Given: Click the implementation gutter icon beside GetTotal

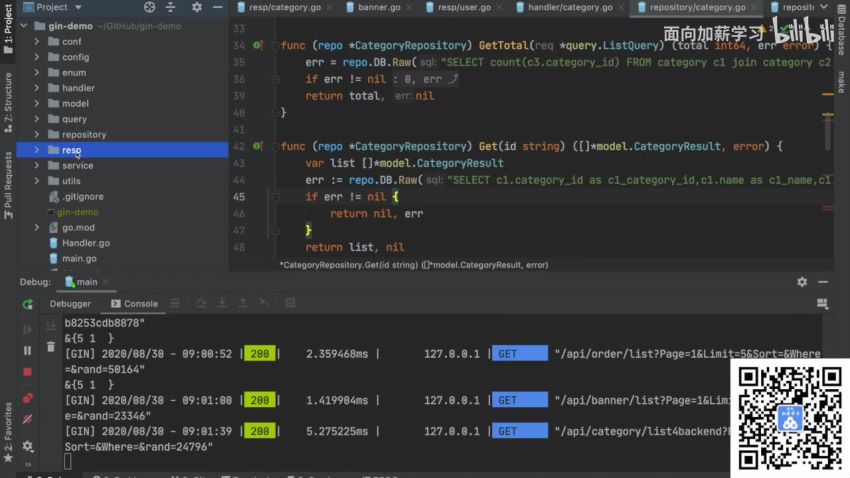Looking at the screenshot, I should (257, 46).
